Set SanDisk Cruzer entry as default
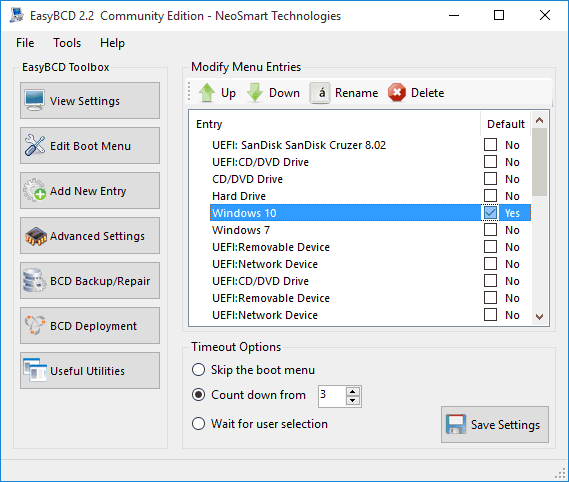 click(490, 144)
